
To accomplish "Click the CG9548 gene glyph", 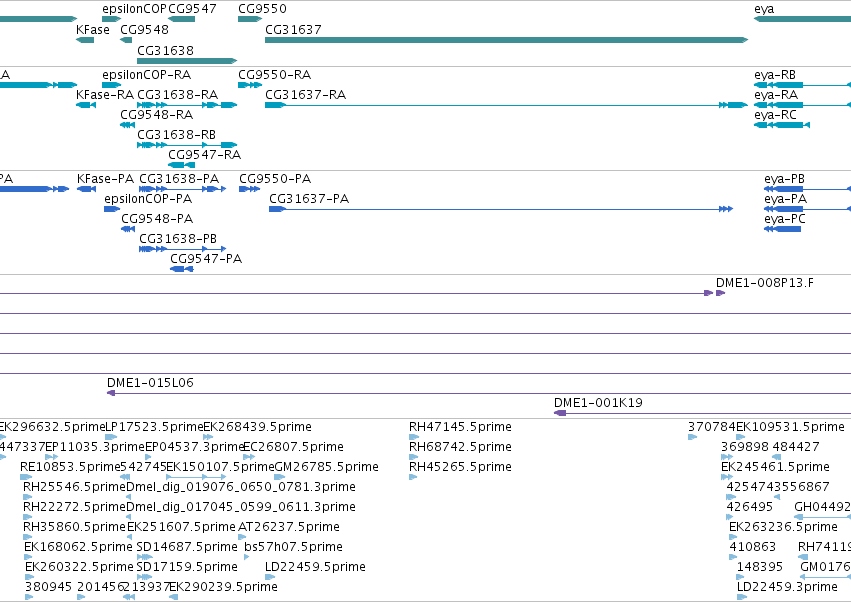I will click(126, 40).
